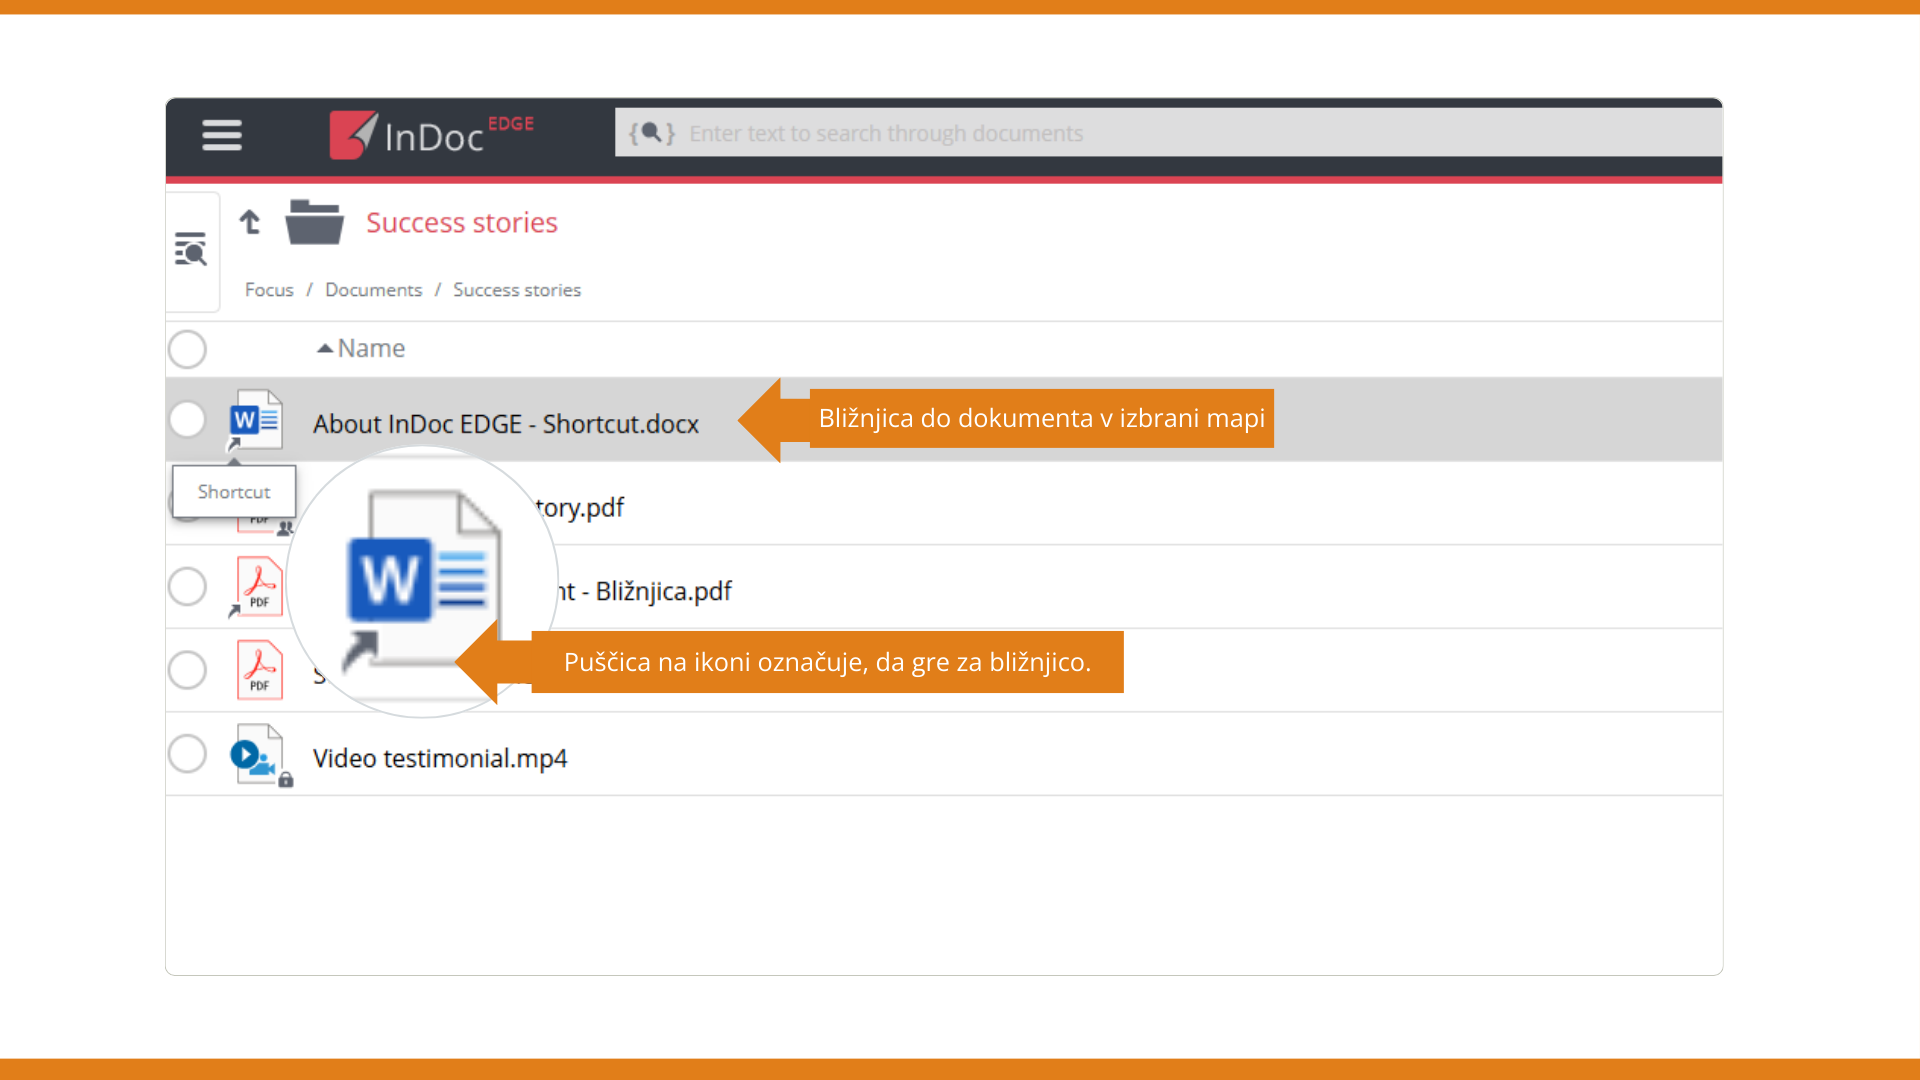Image resolution: width=1920 pixels, height=1080 pixels.
Task: Toggle the select-all circle in header
Action: coord(187,349)
